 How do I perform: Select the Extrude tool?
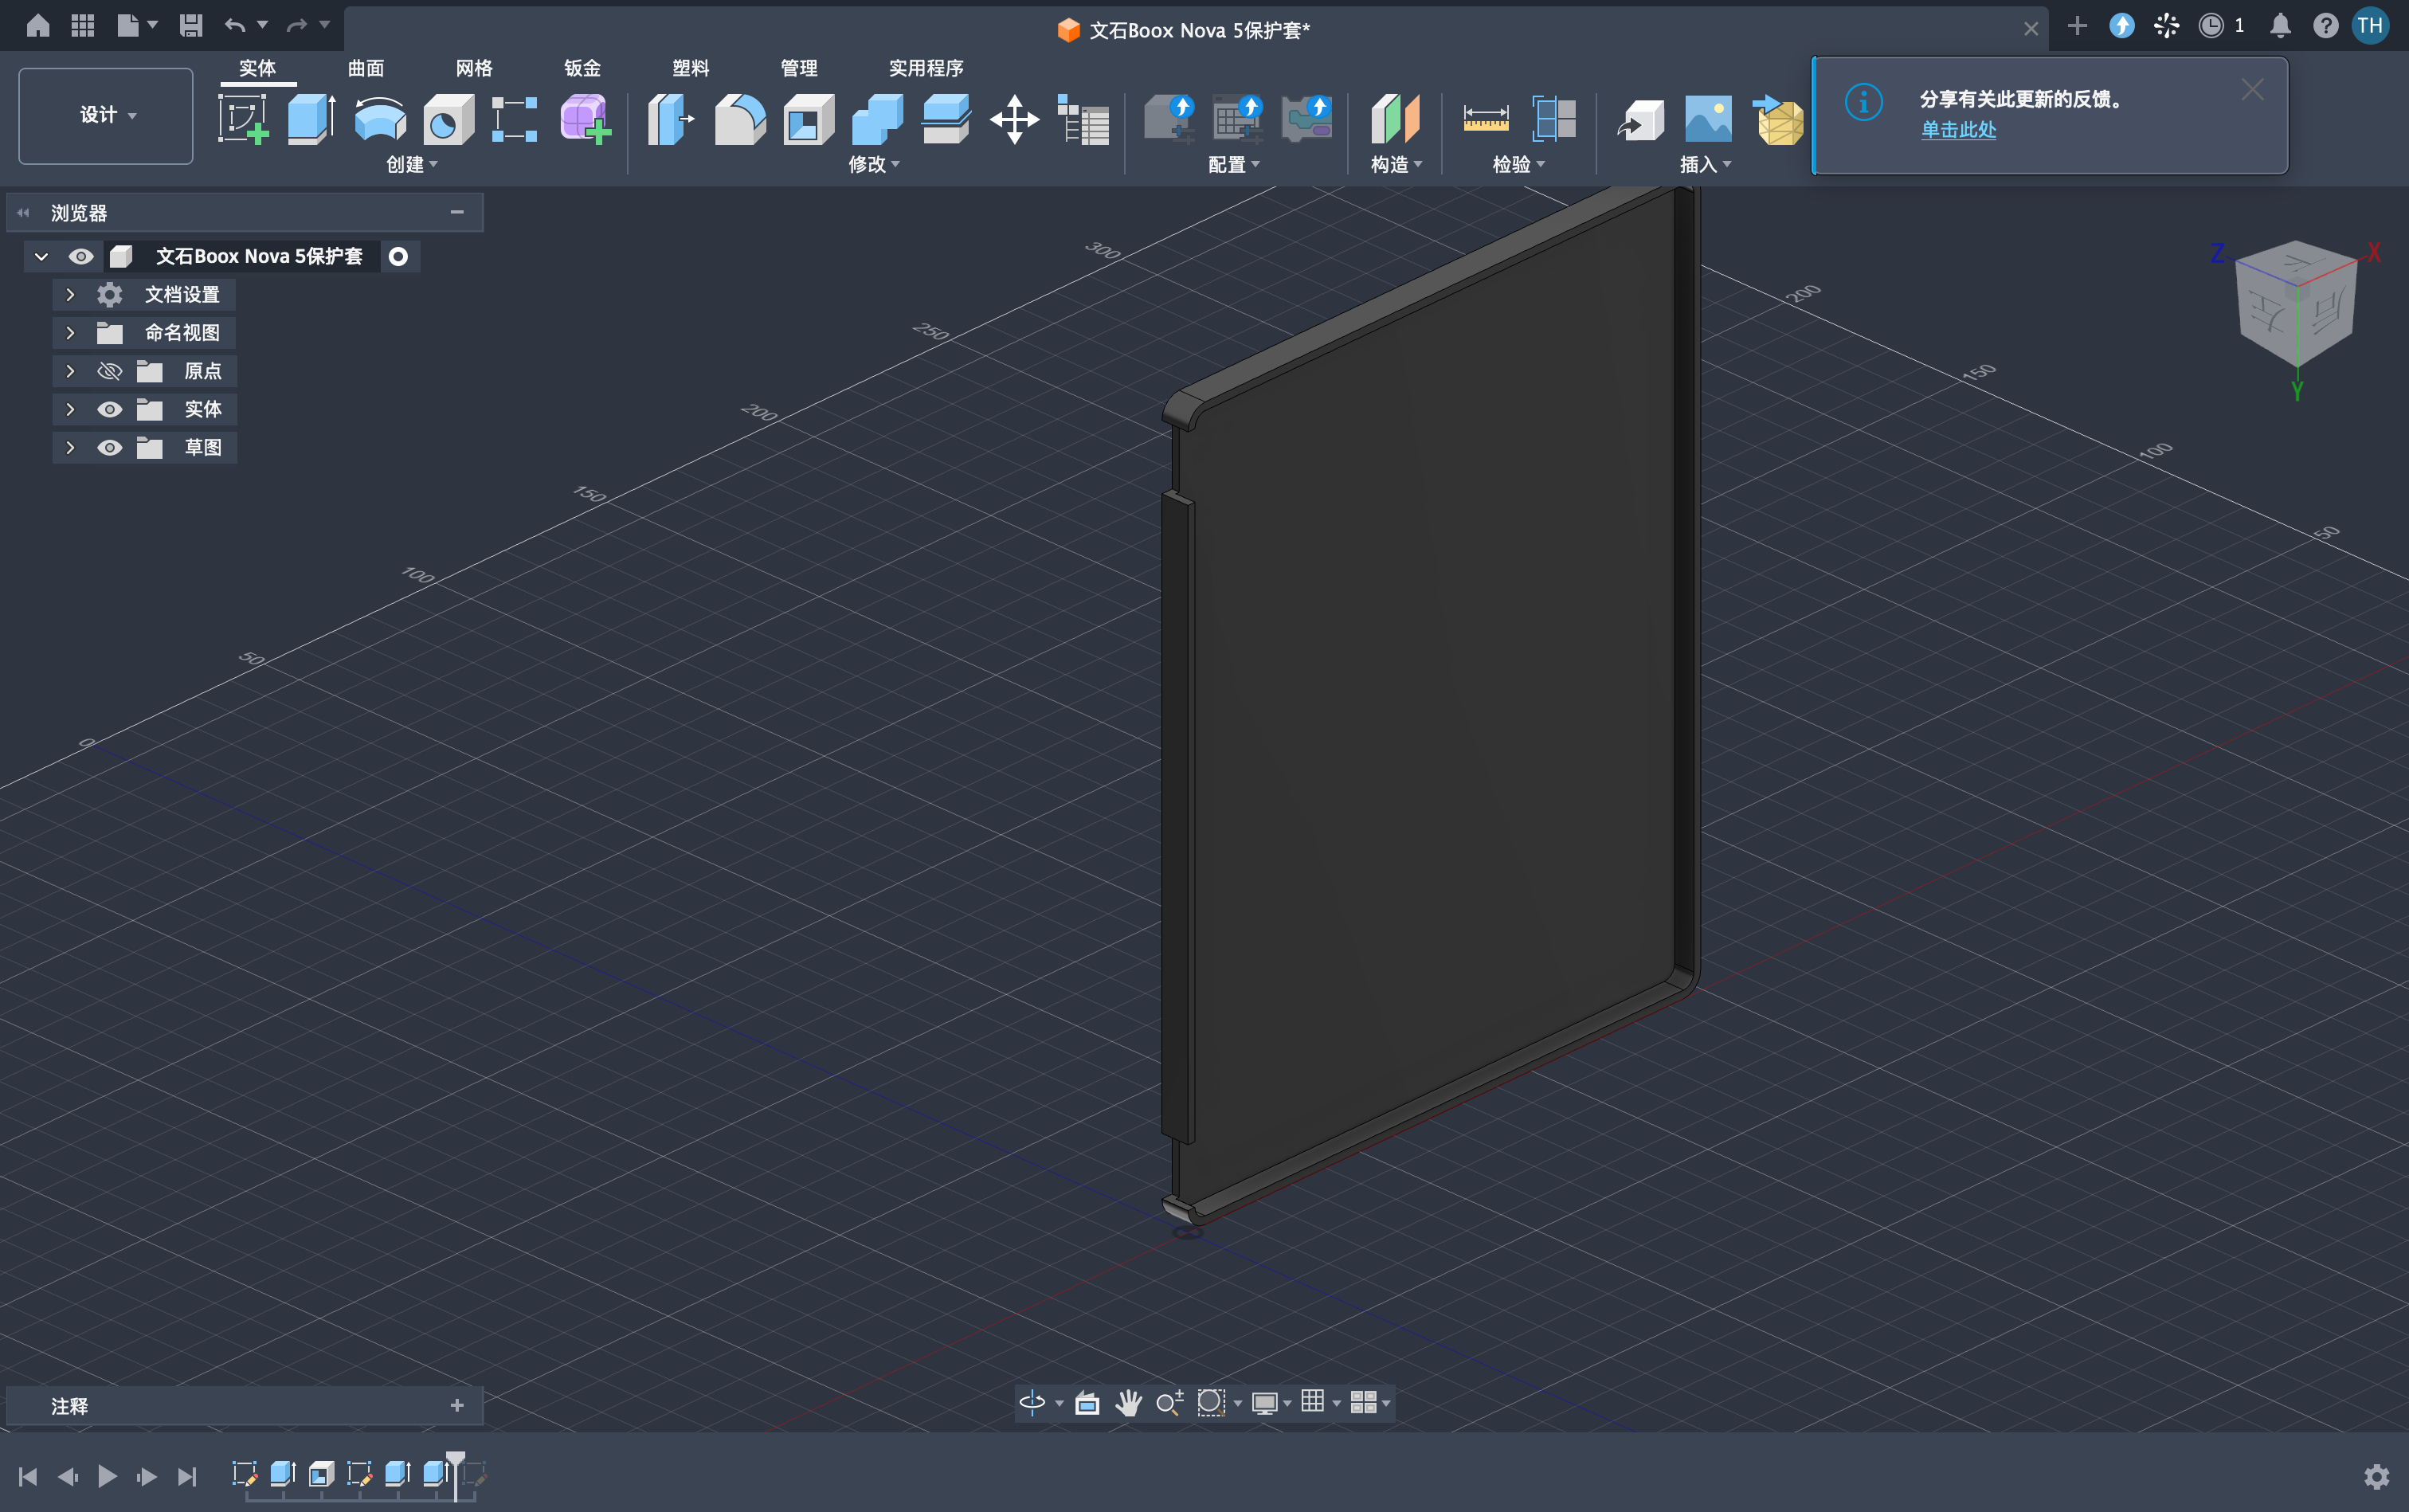click(311, 119)
